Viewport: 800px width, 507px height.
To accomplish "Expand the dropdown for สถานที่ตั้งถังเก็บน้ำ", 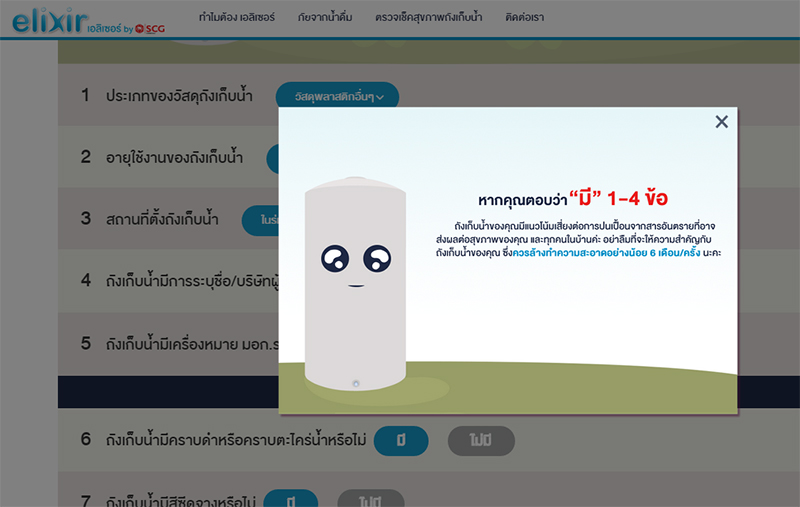I will click(261, 219).
